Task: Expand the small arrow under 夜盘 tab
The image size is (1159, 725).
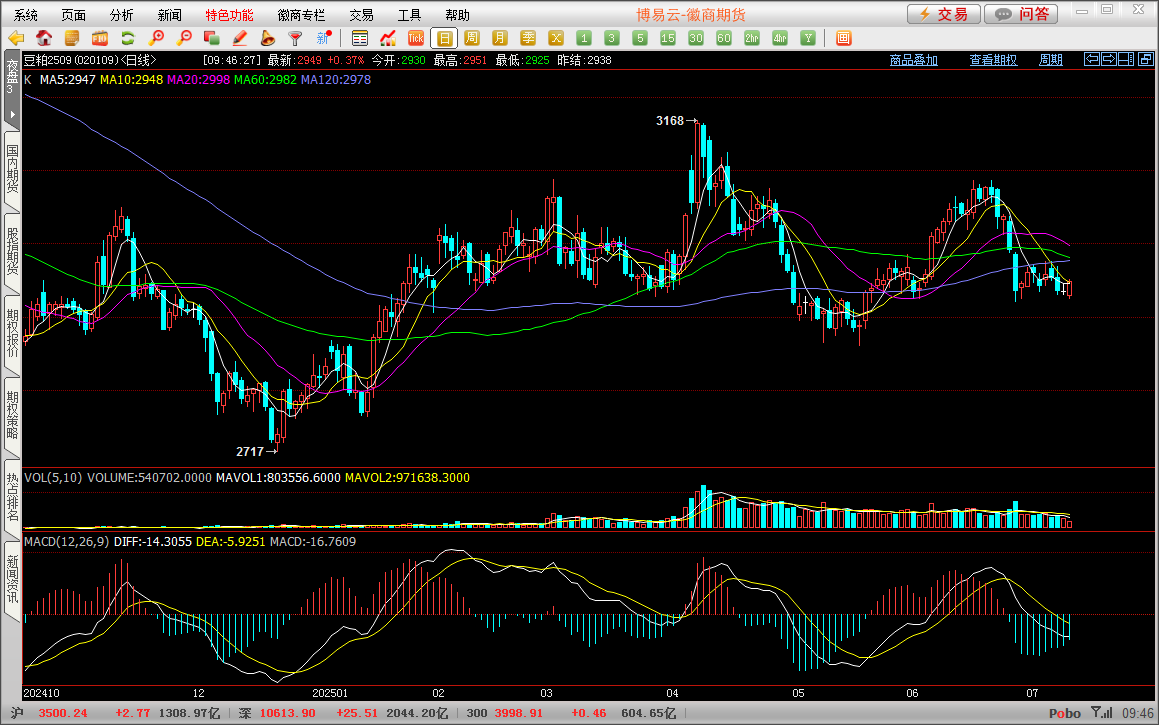Action: (12, 115)
